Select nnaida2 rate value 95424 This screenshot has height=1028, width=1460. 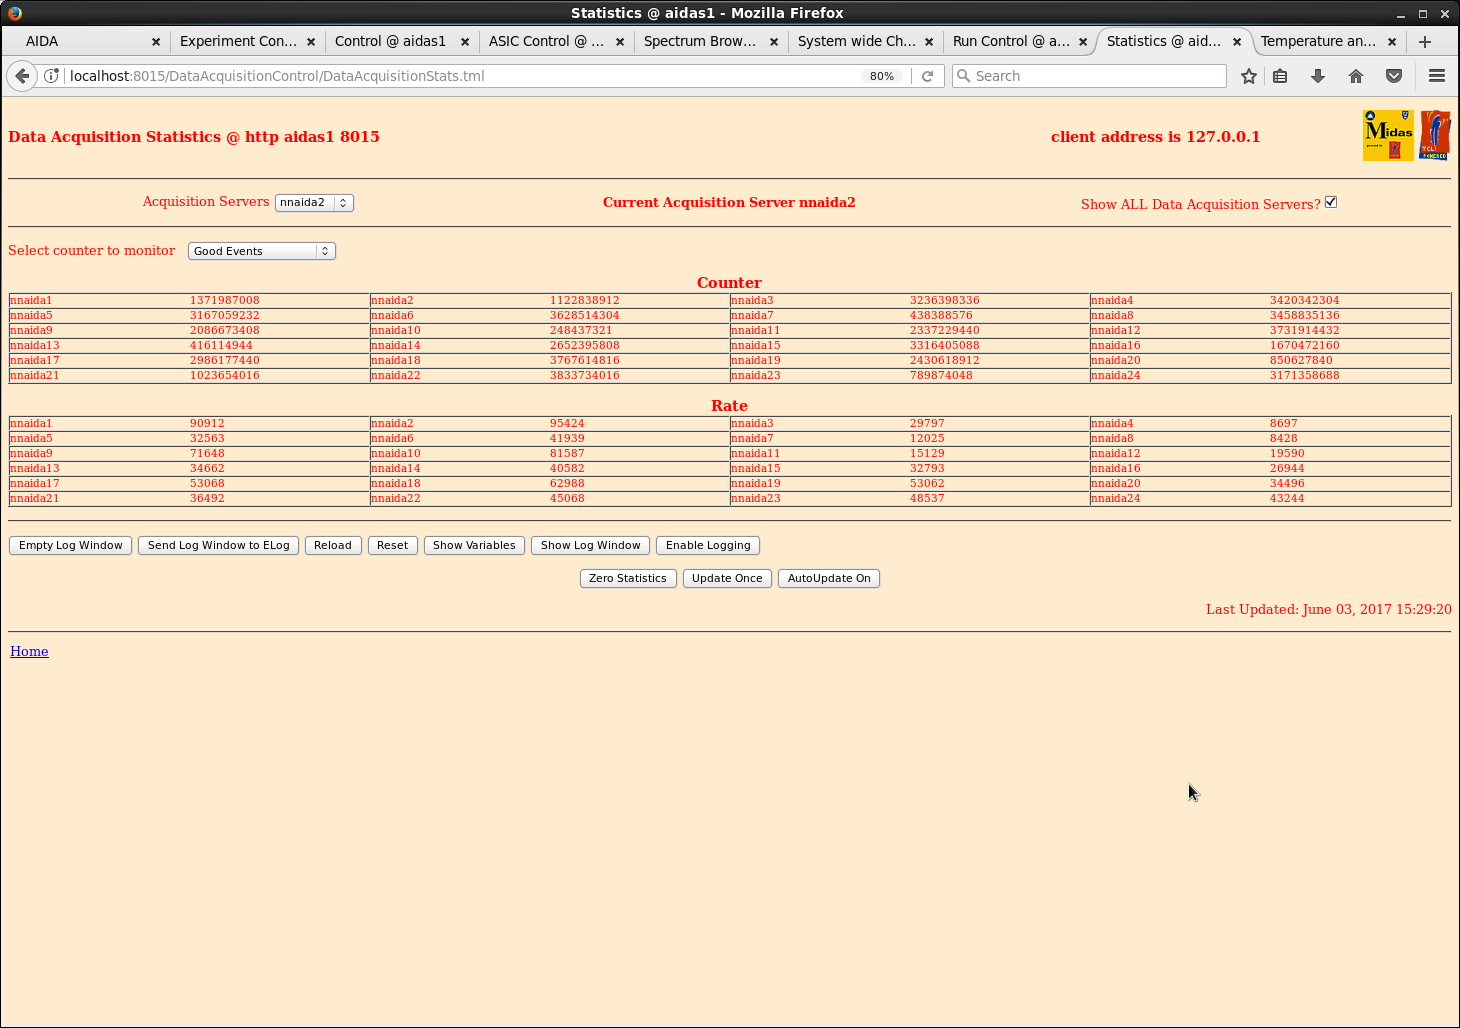[567, 423]
